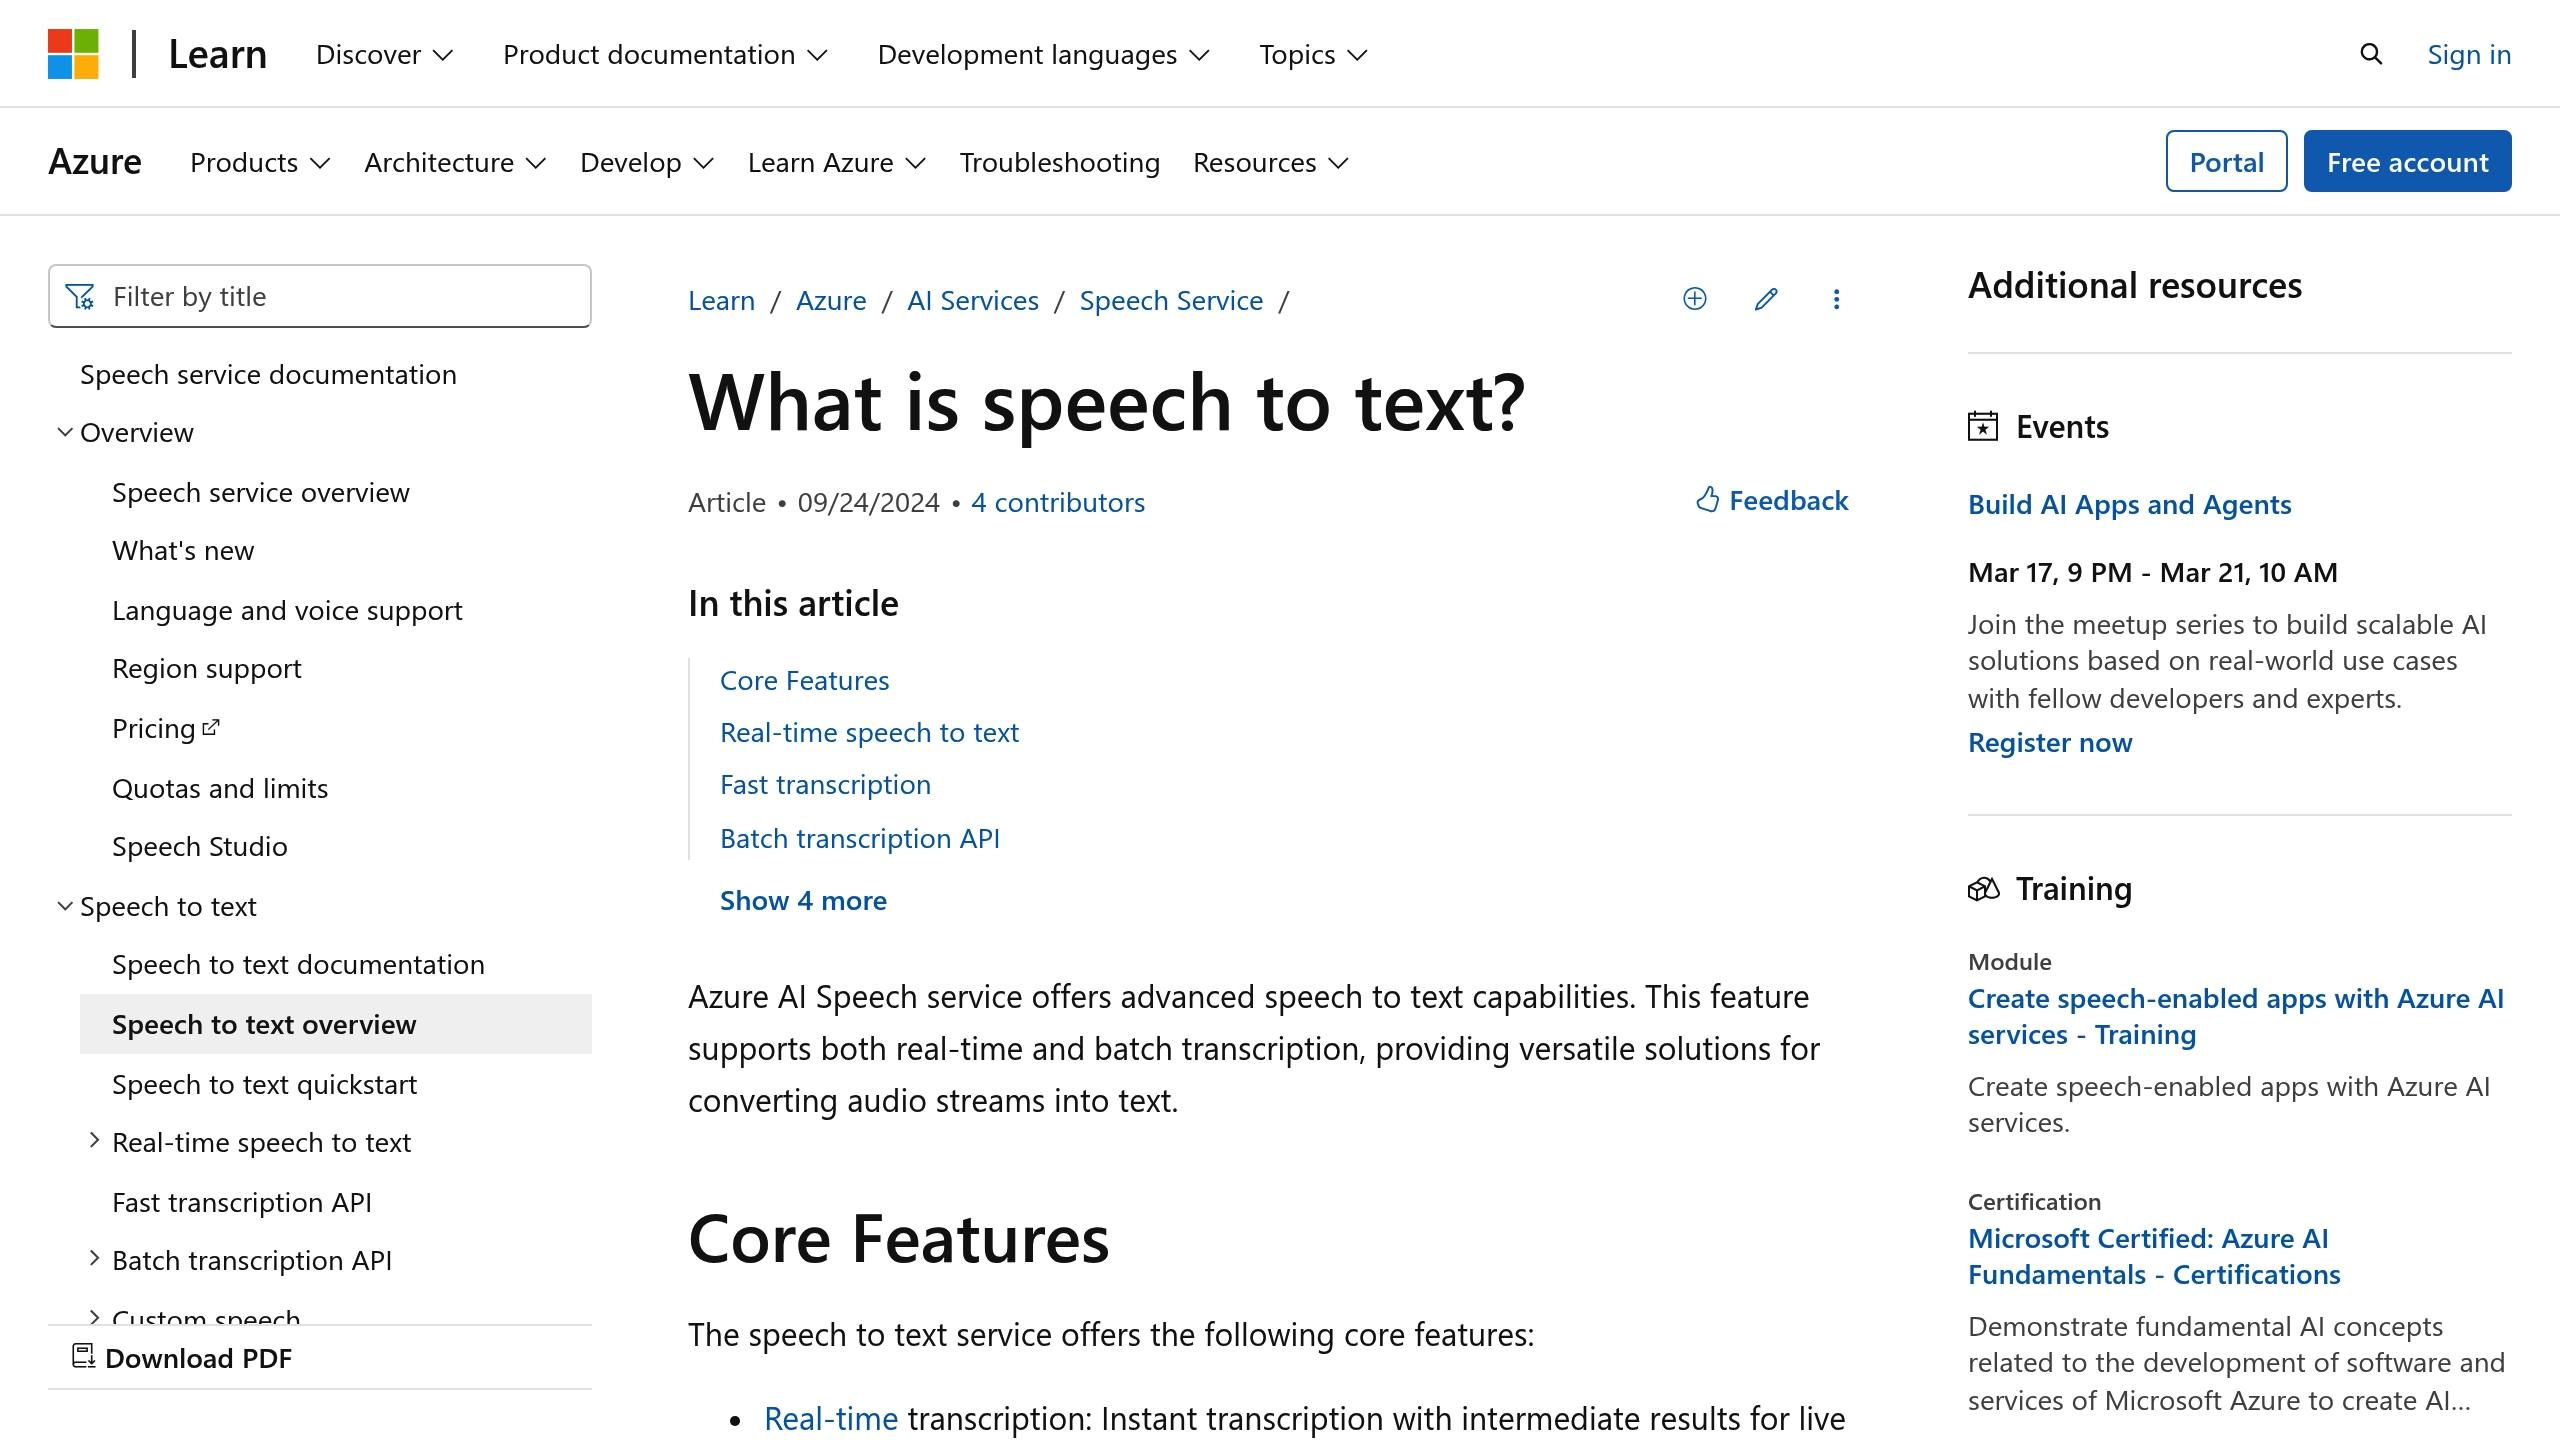
Task: Click the Portal button
Action: 2226,161
